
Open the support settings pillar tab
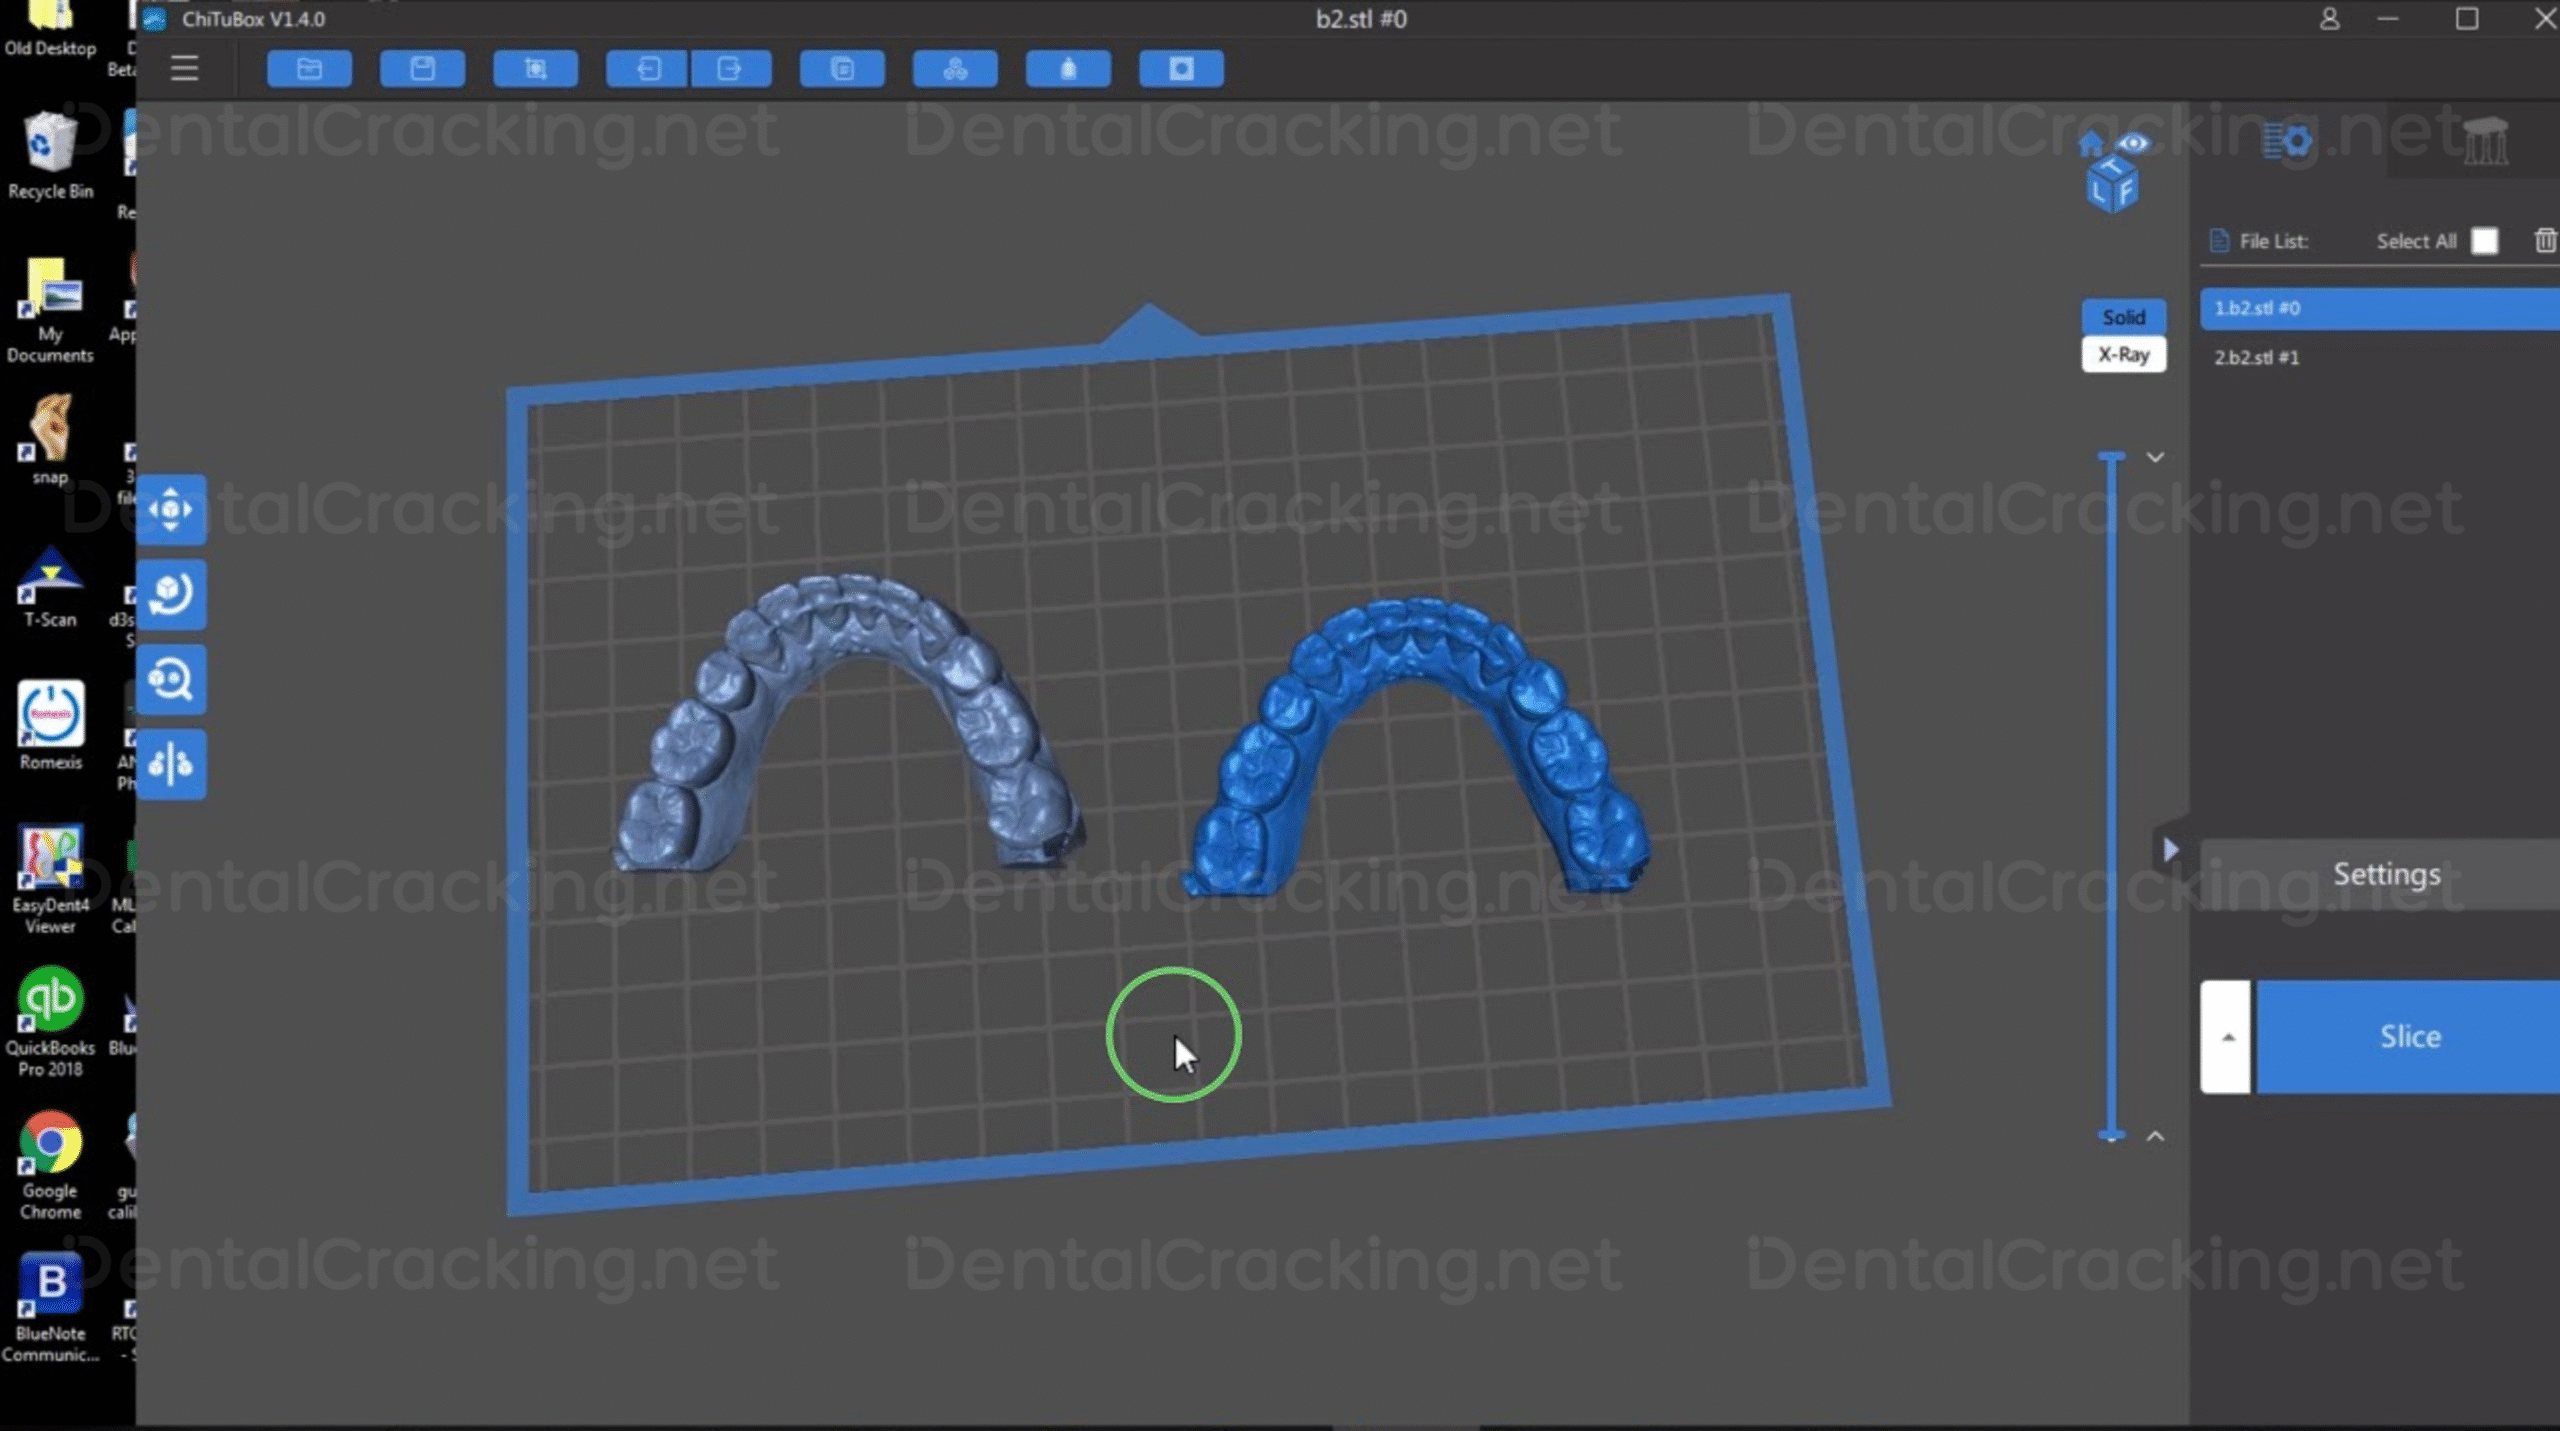[2484, 143]
